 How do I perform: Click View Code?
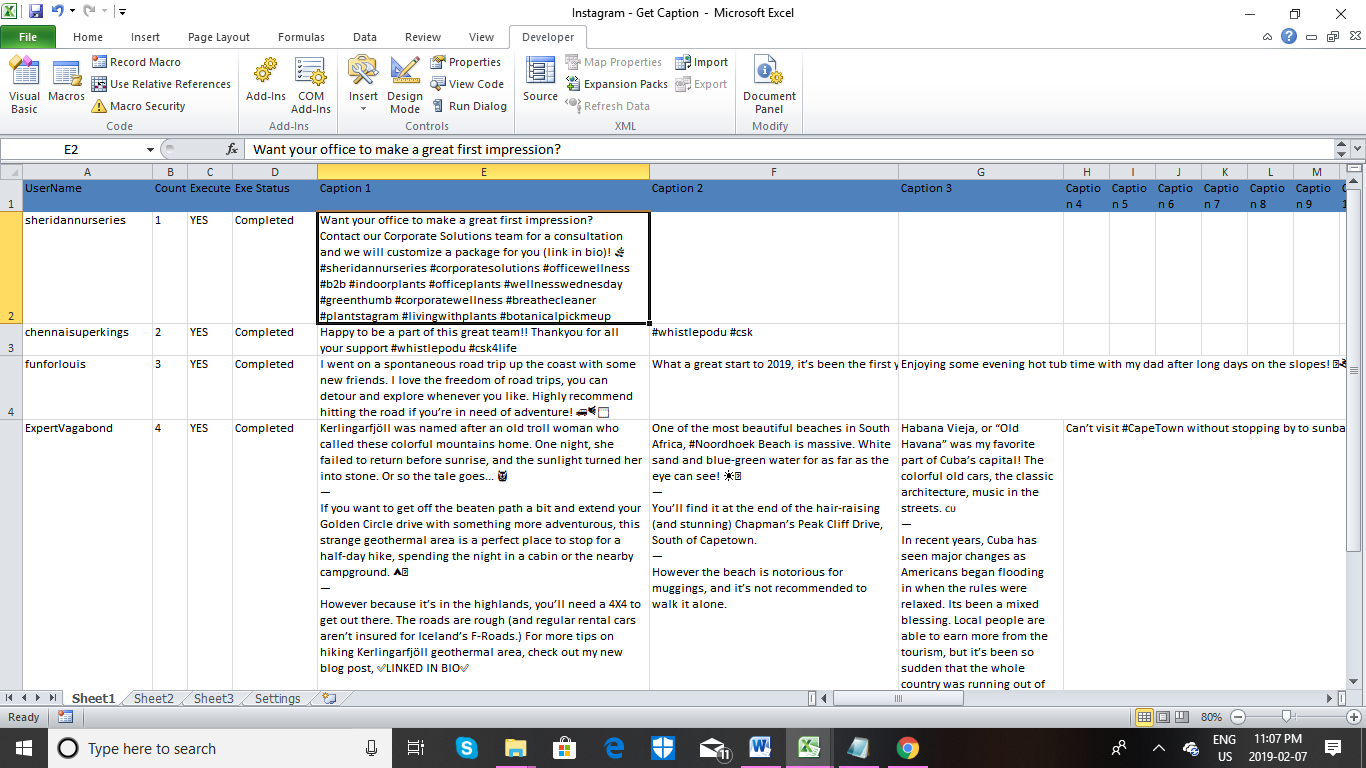pos(467,84)
